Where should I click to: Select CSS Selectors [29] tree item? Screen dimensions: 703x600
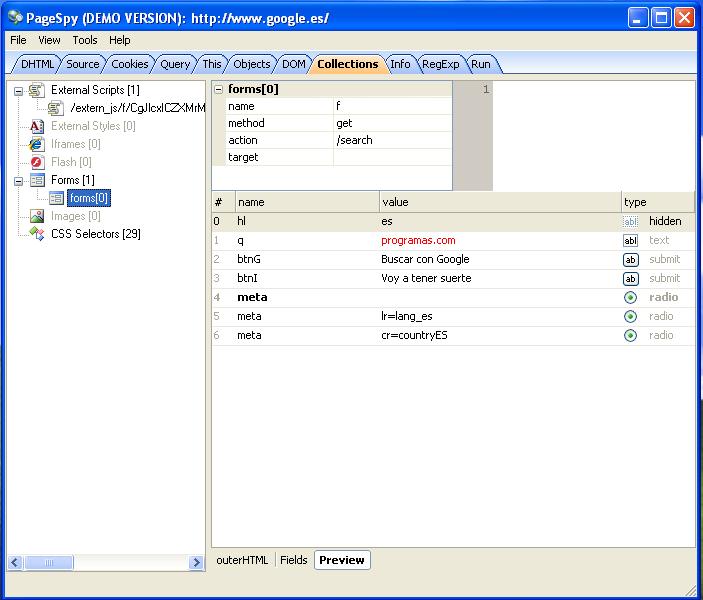coord(96,234)
